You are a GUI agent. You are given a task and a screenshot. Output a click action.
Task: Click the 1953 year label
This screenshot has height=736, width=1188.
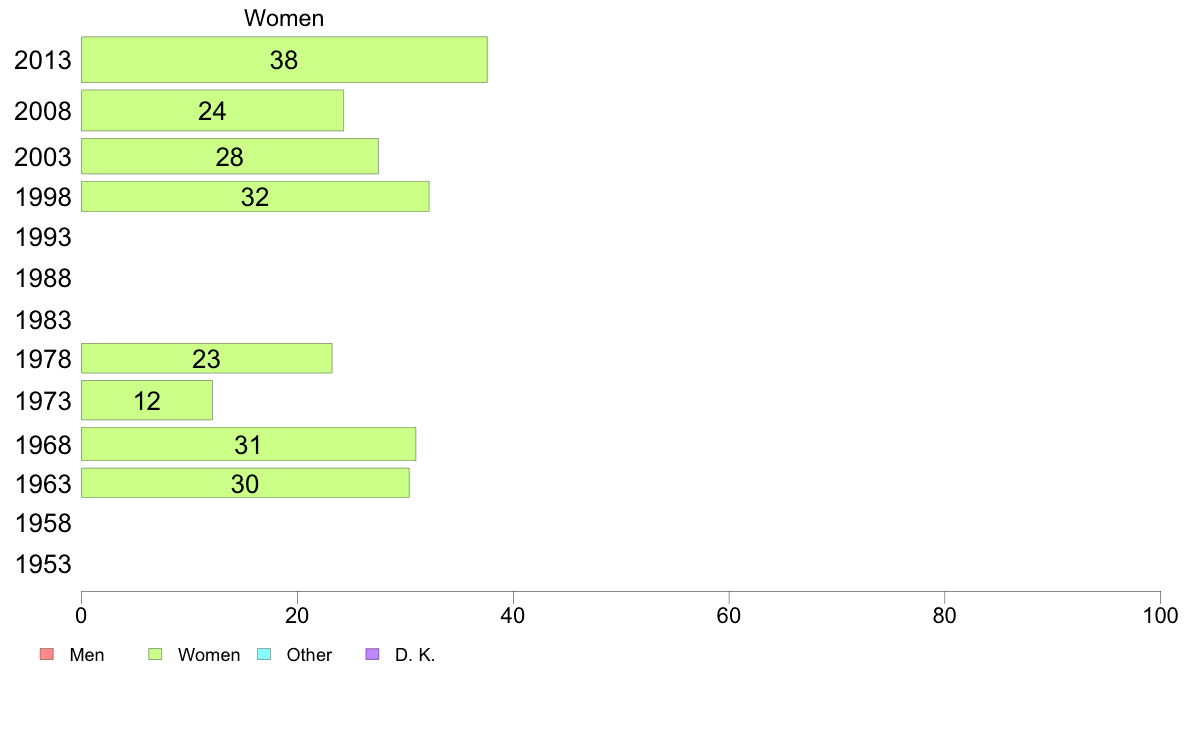pyautogui.click(x=43, y=565)
